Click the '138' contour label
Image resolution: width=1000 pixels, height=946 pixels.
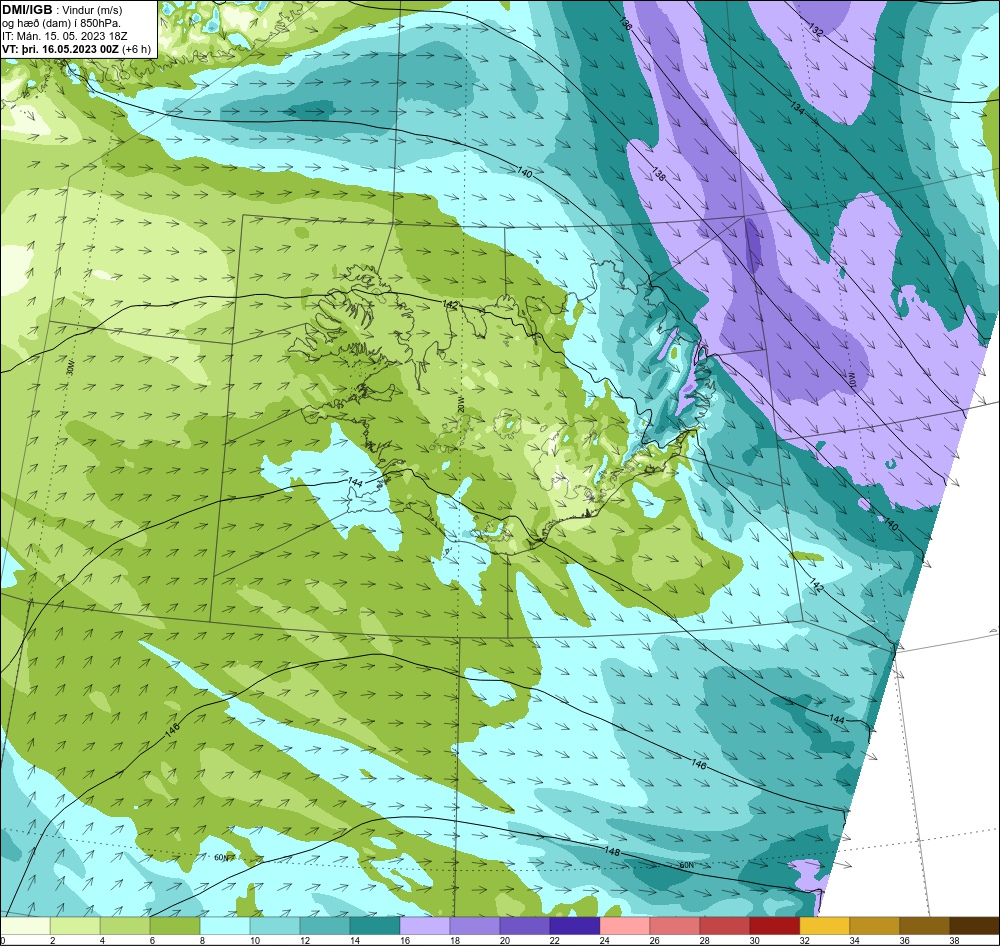click(658, 174)
